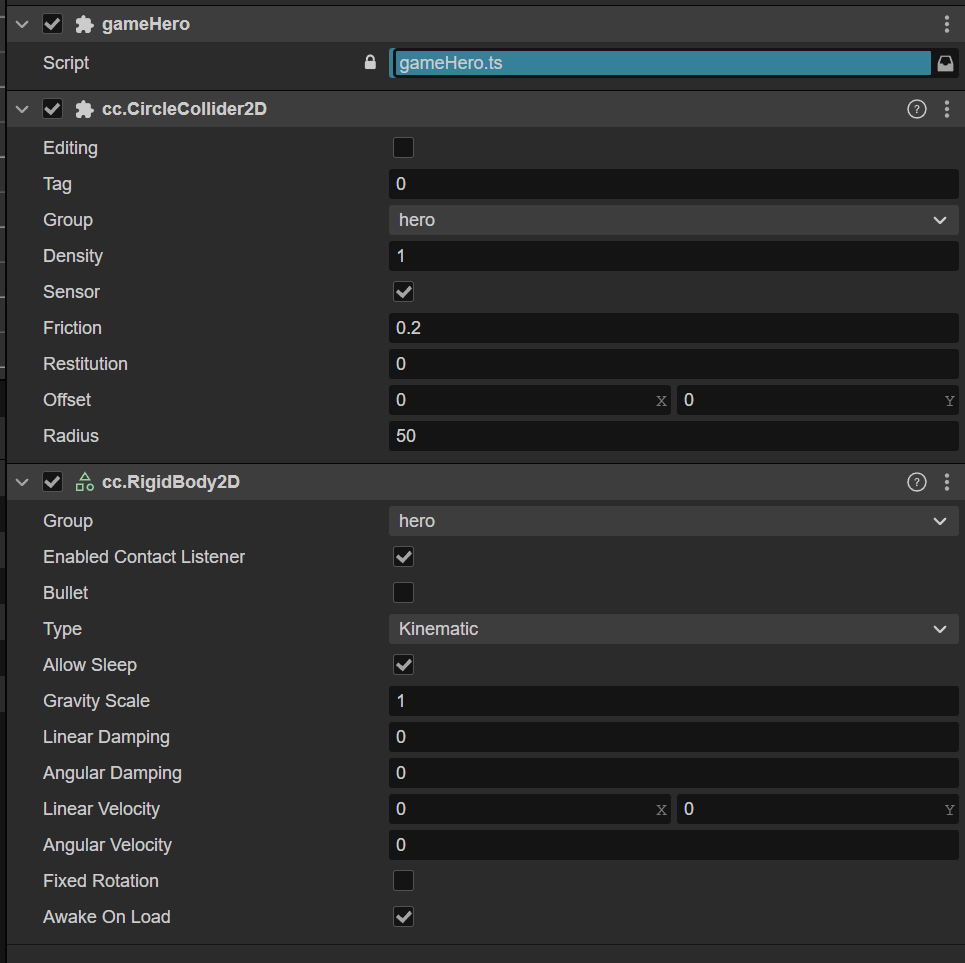
Task: Open help for cc.RigidBody2D
Action: pos(916,482)
